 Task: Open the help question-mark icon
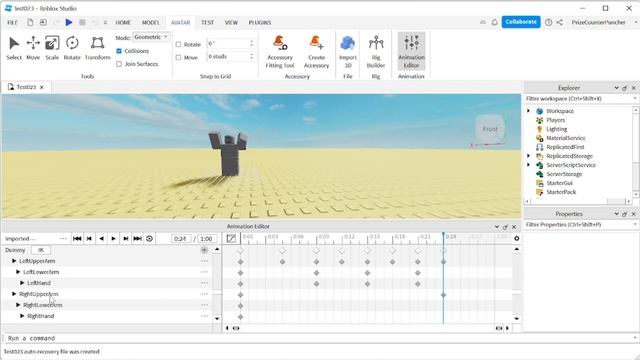[549, 22]
